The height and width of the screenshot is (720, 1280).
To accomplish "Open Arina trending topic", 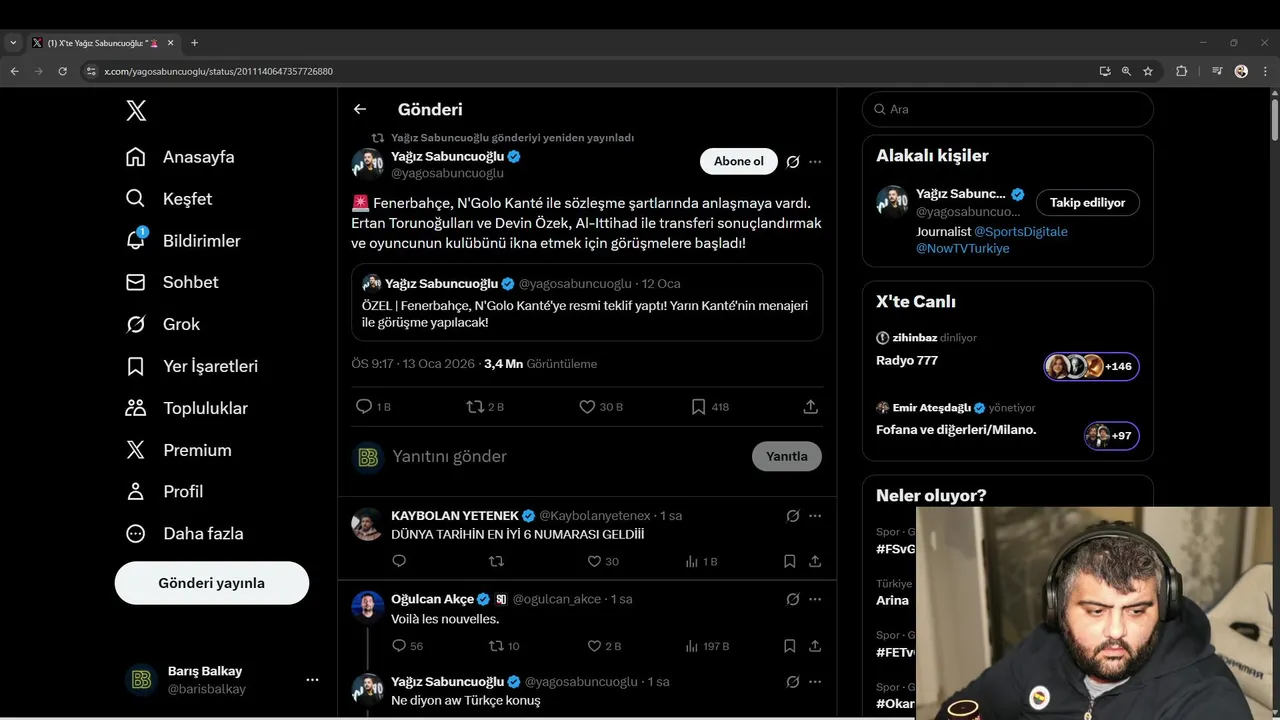I will tap(892, 600).
